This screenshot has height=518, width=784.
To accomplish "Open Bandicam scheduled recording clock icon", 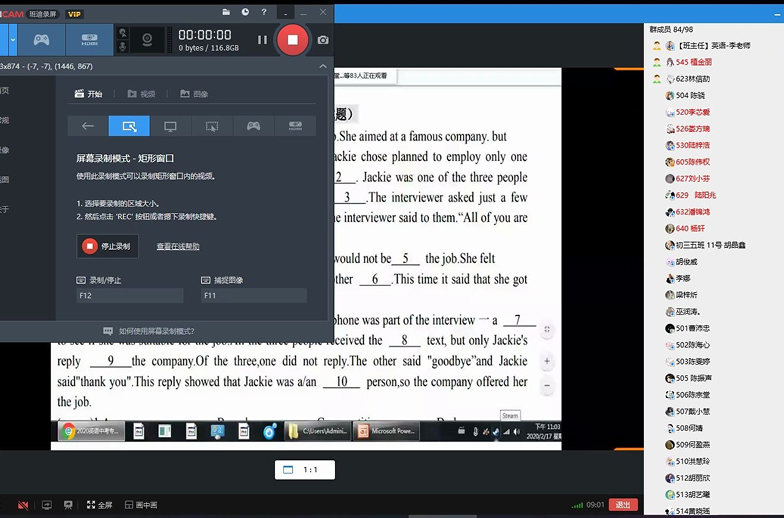I will pyautogui.click(x=245, y=12).
